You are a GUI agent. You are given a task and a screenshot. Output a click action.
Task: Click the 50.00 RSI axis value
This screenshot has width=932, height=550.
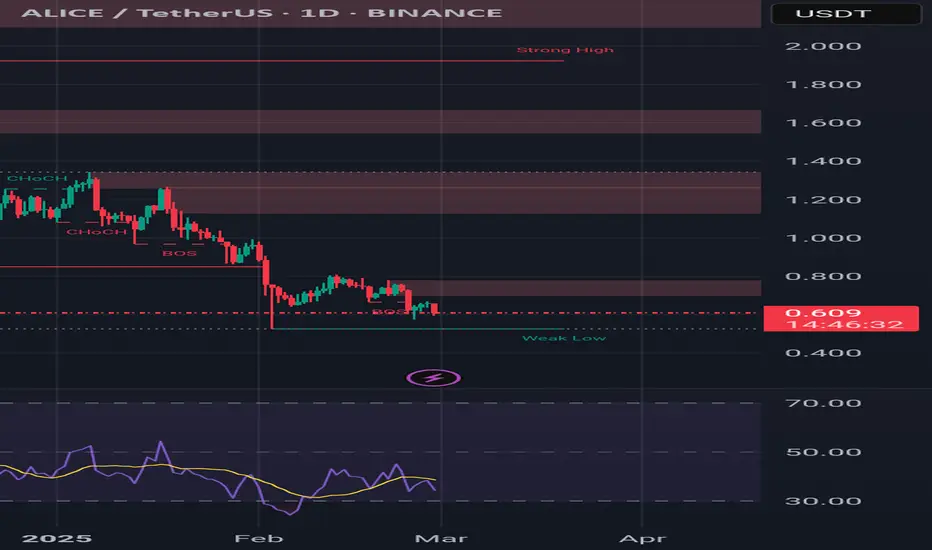tap(823, 452)
